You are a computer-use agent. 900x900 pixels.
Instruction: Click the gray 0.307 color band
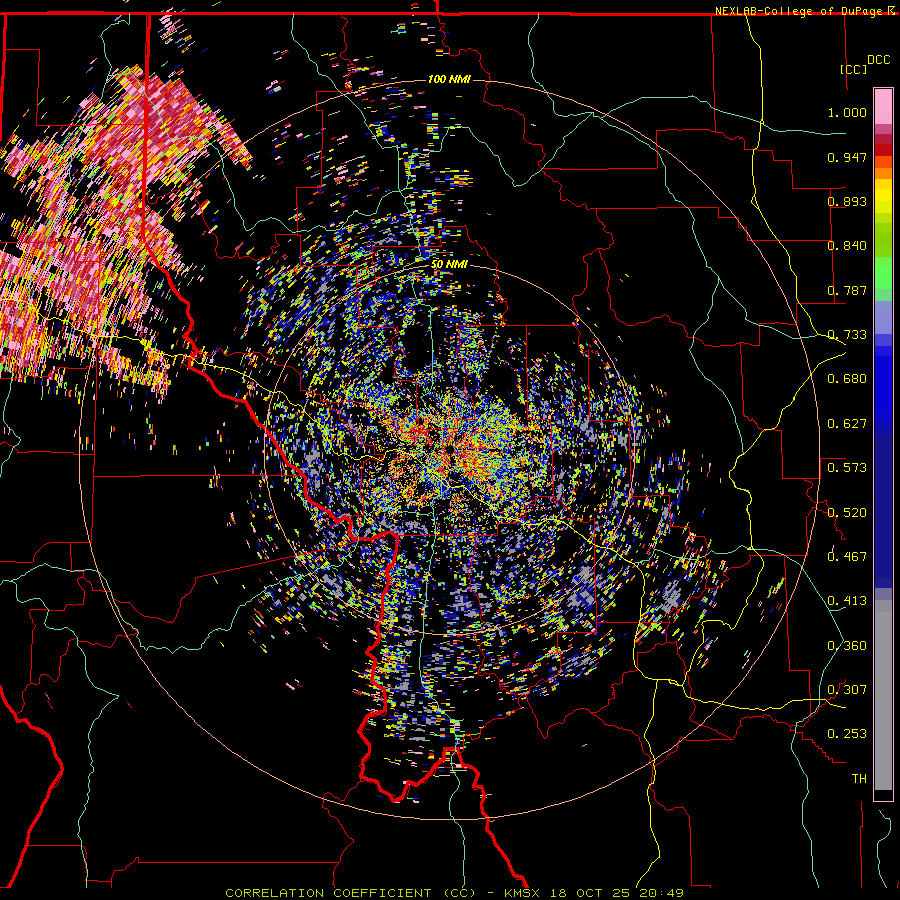point(883,689)
